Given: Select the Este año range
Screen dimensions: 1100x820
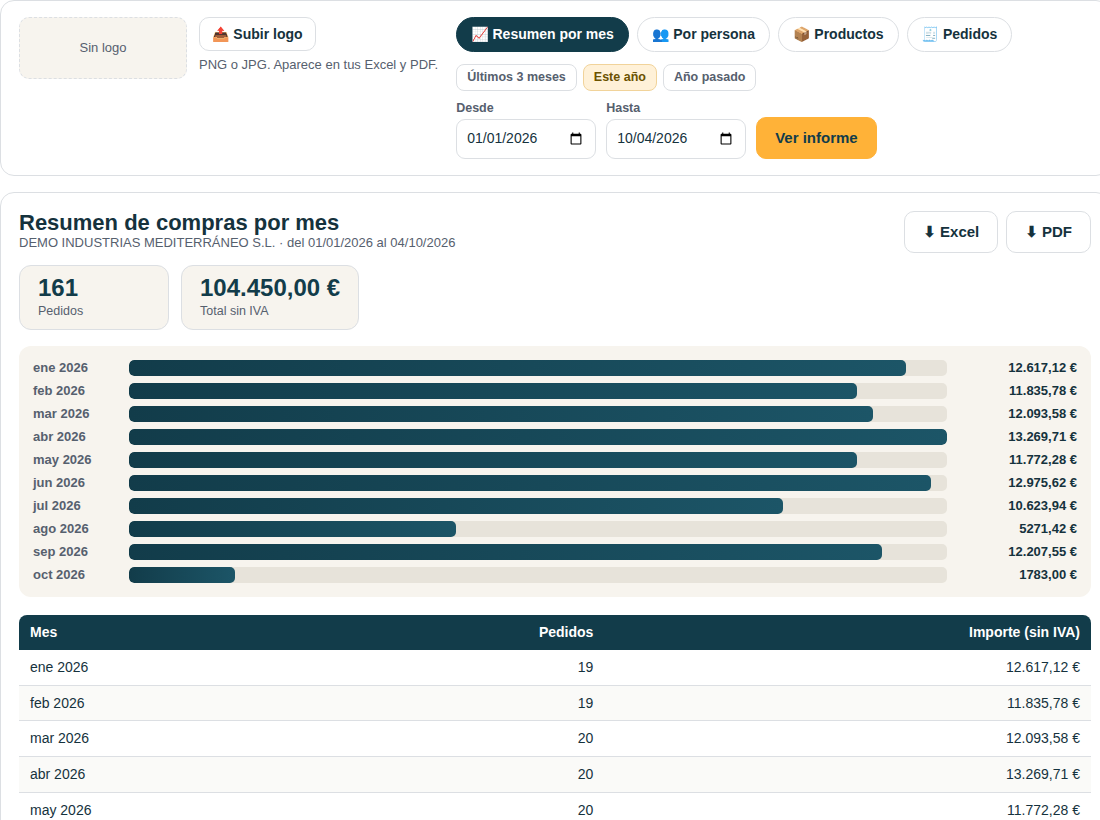Looking at the screenshot, I should [619, 77].
